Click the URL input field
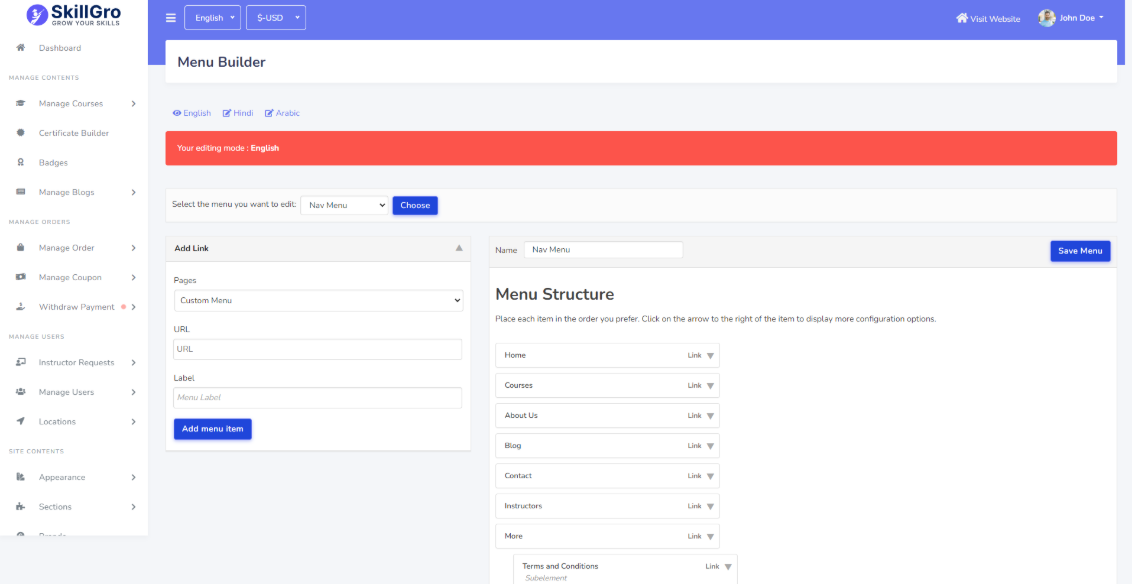The width and height of the screenshot is (1132, 584). click(318, 349)
